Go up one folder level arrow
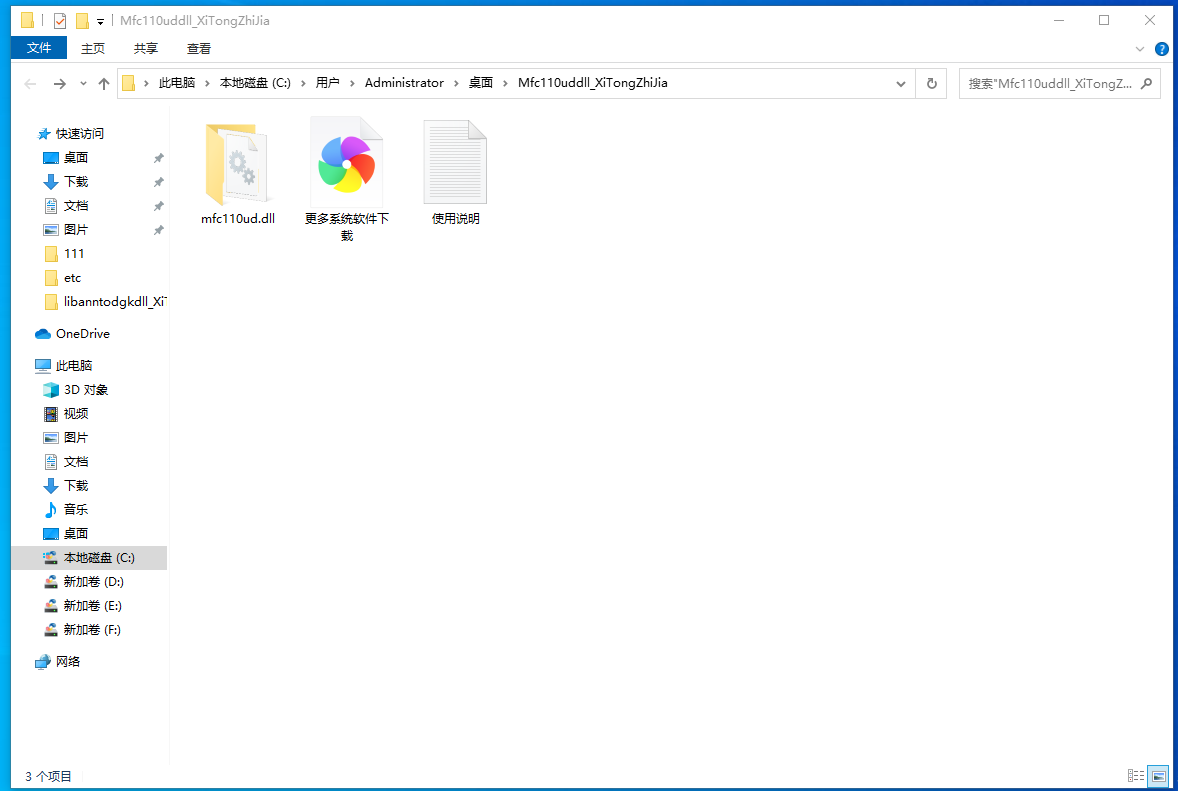 pyautogui.click(x=104, y=83)
